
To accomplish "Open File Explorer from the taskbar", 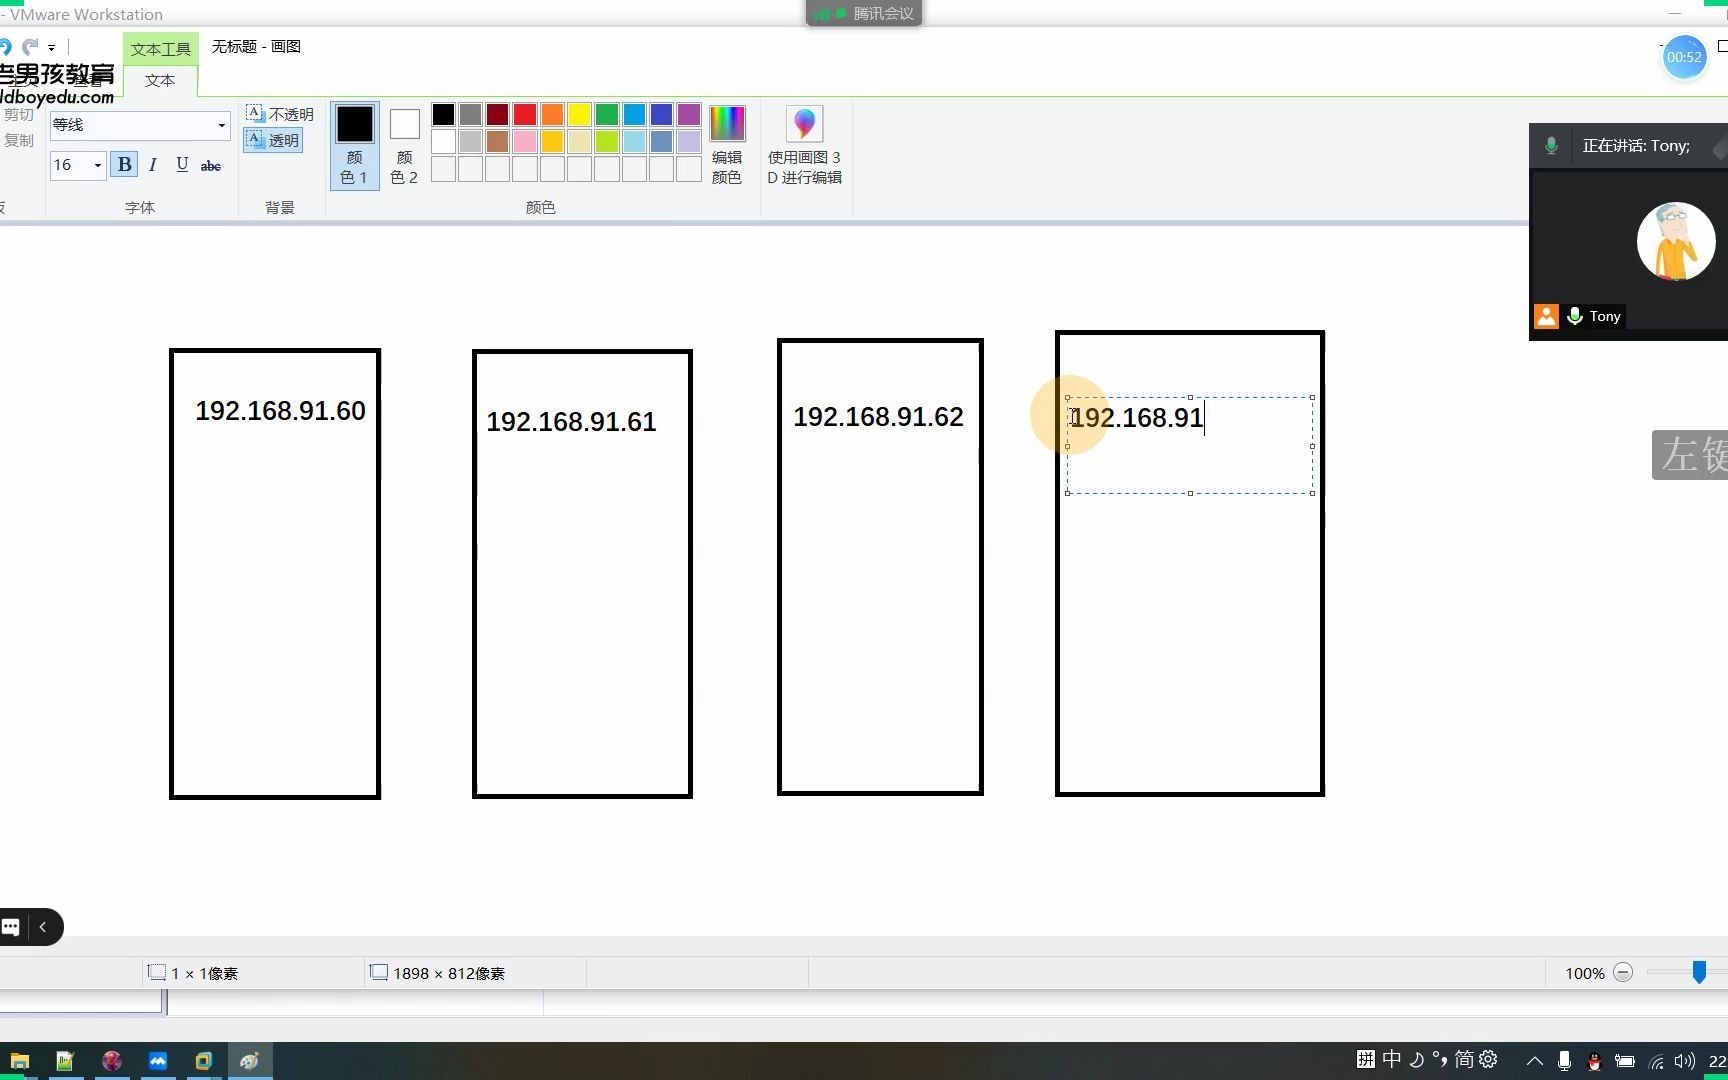I will pos(20,1061).
